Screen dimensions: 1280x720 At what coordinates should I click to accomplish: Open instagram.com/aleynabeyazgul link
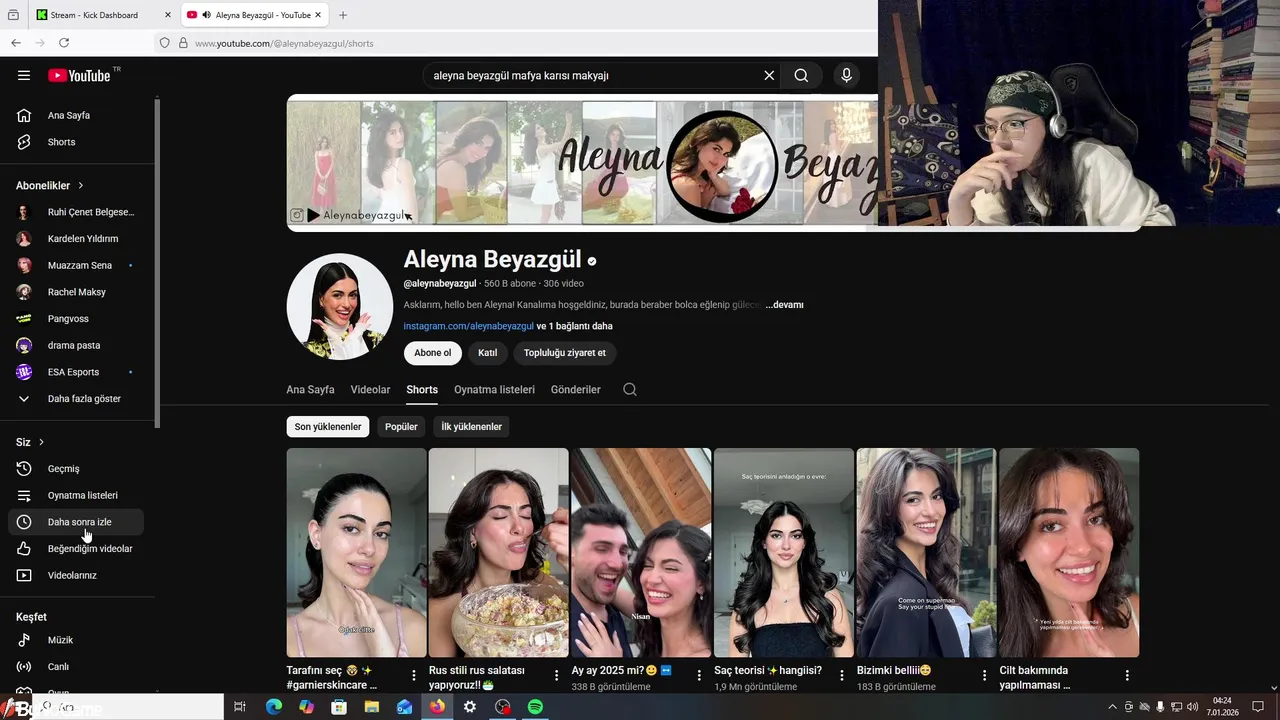click(x=468, y=326)
